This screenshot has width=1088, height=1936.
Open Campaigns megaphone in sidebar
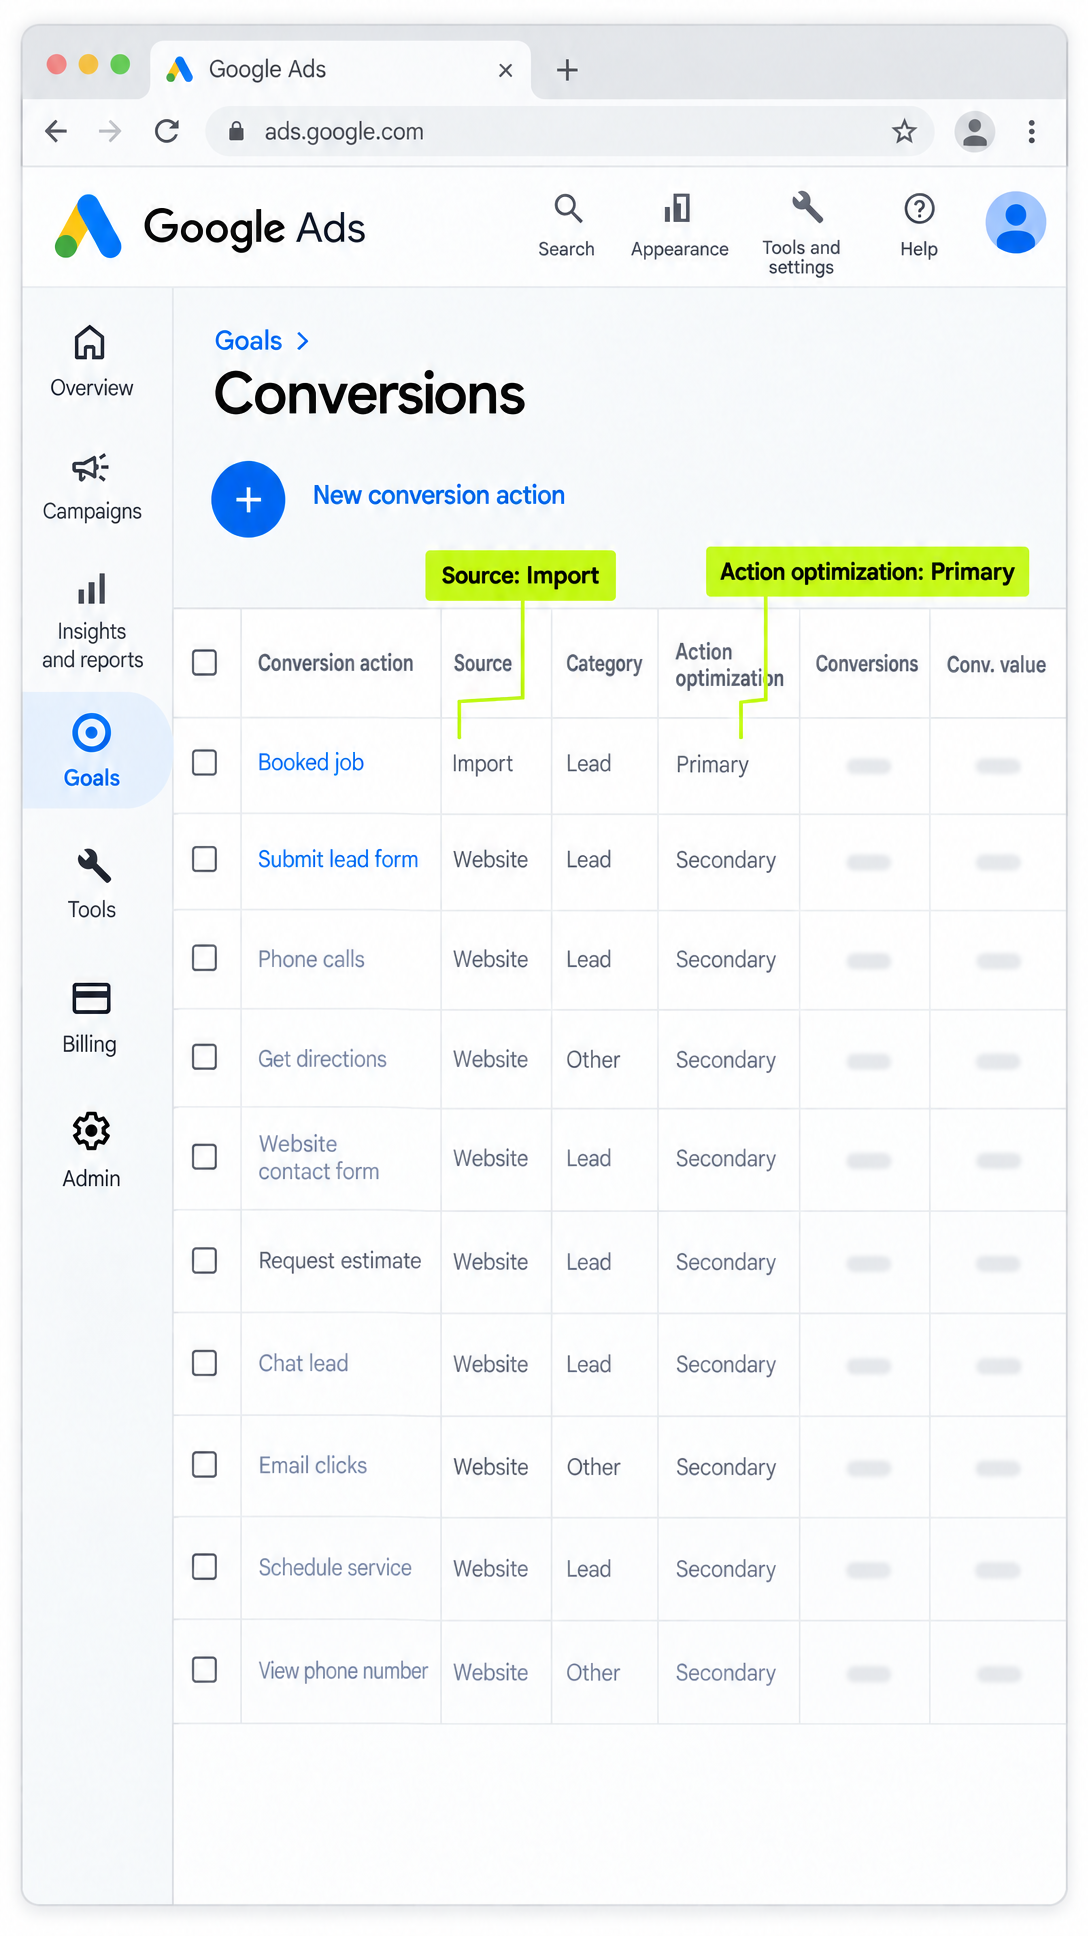tap(91, 486)
